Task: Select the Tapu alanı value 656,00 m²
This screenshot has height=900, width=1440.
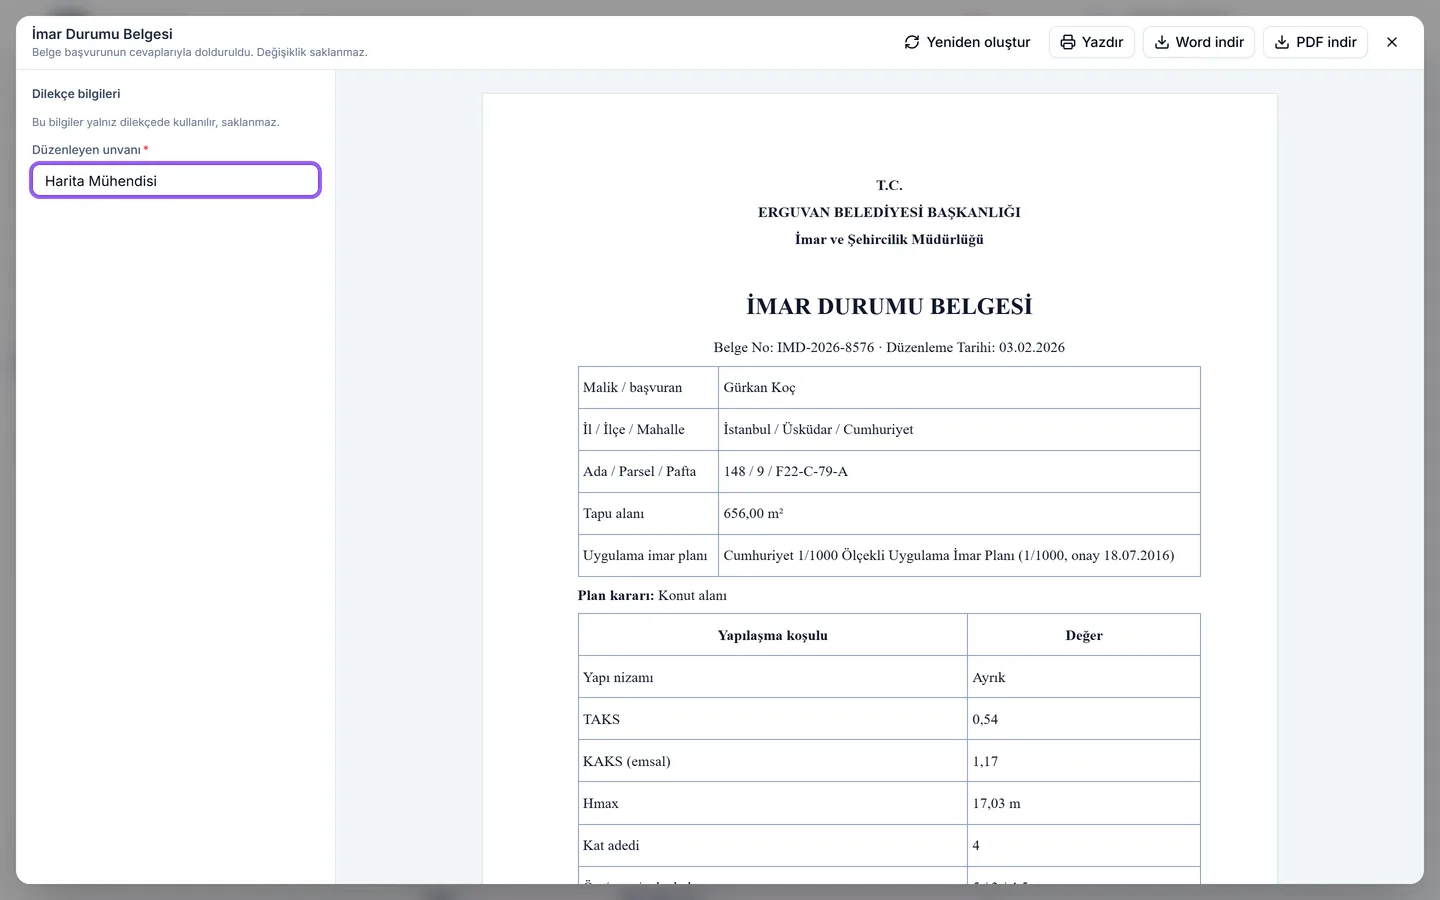Action: (x=754, y=514)
